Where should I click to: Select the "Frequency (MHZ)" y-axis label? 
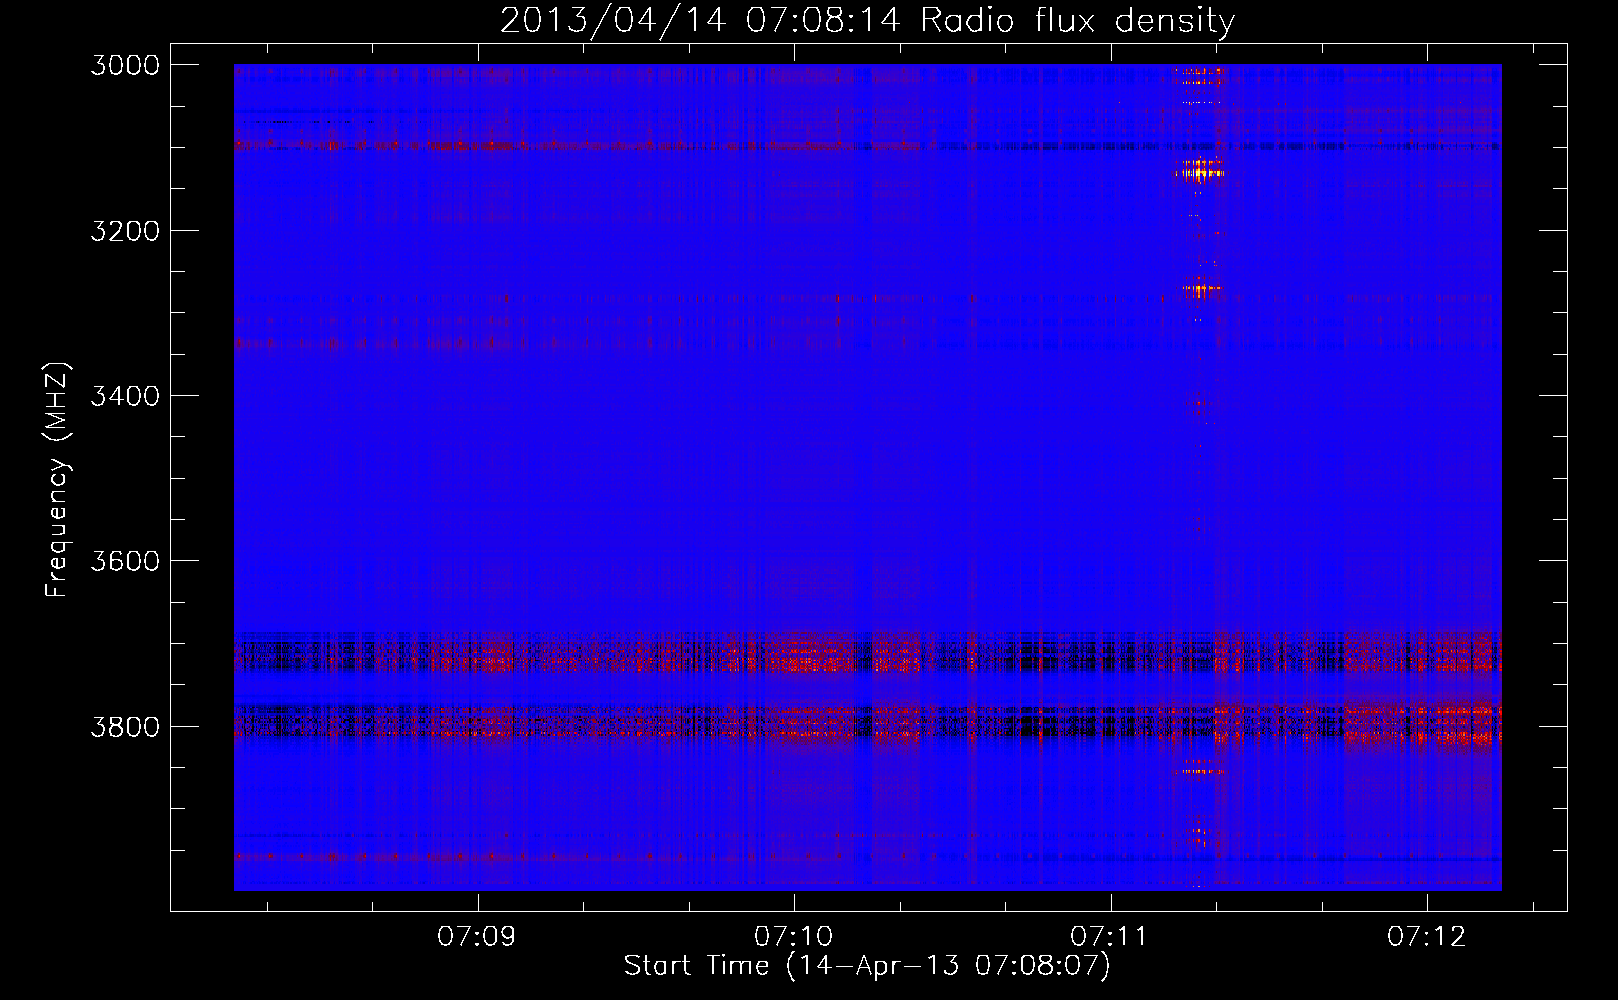[58, 480]
